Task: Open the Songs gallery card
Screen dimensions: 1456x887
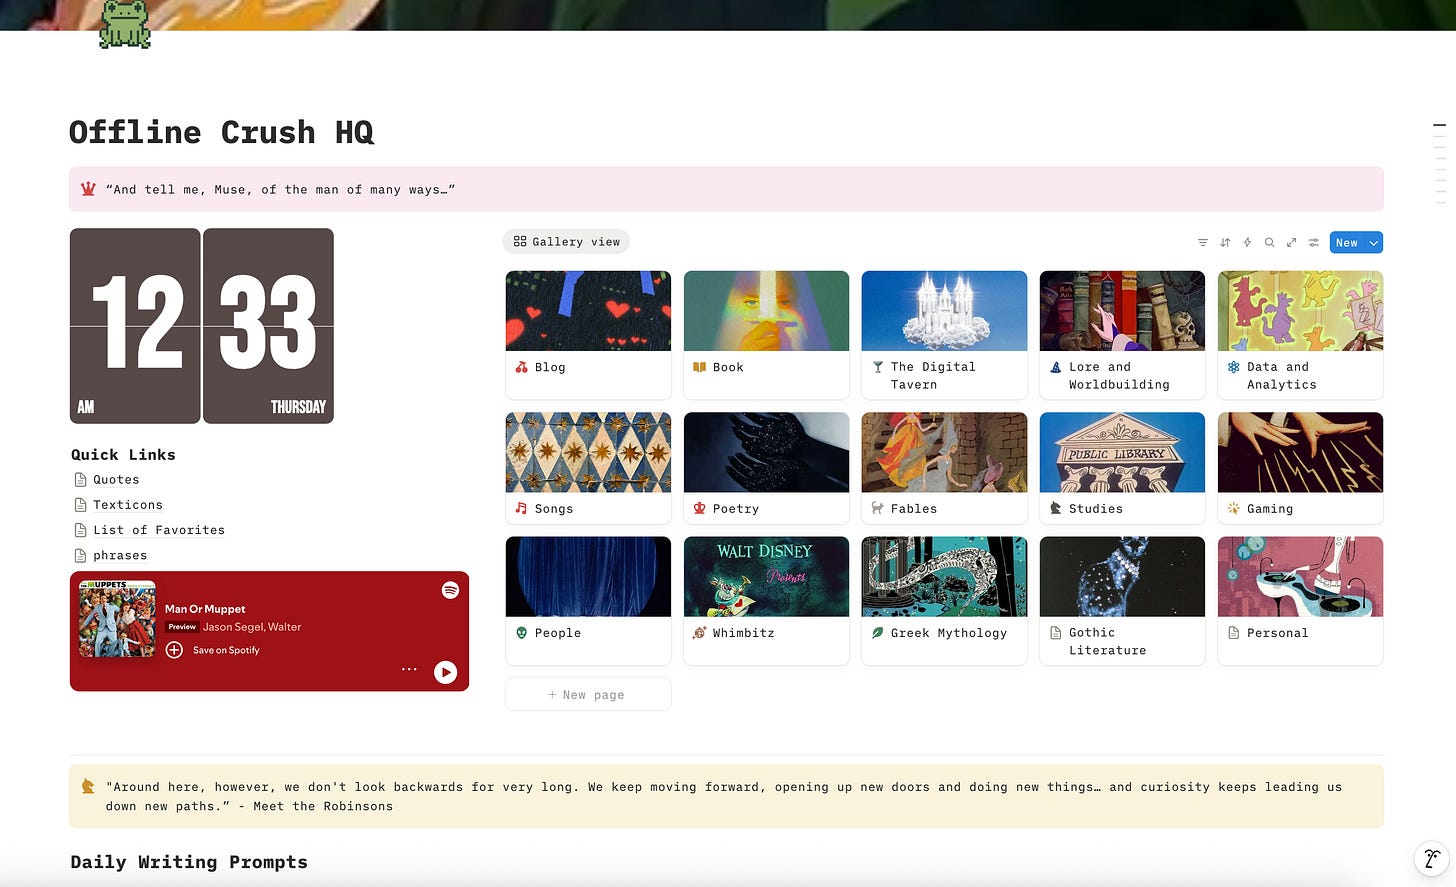Action: coord(588,468)
